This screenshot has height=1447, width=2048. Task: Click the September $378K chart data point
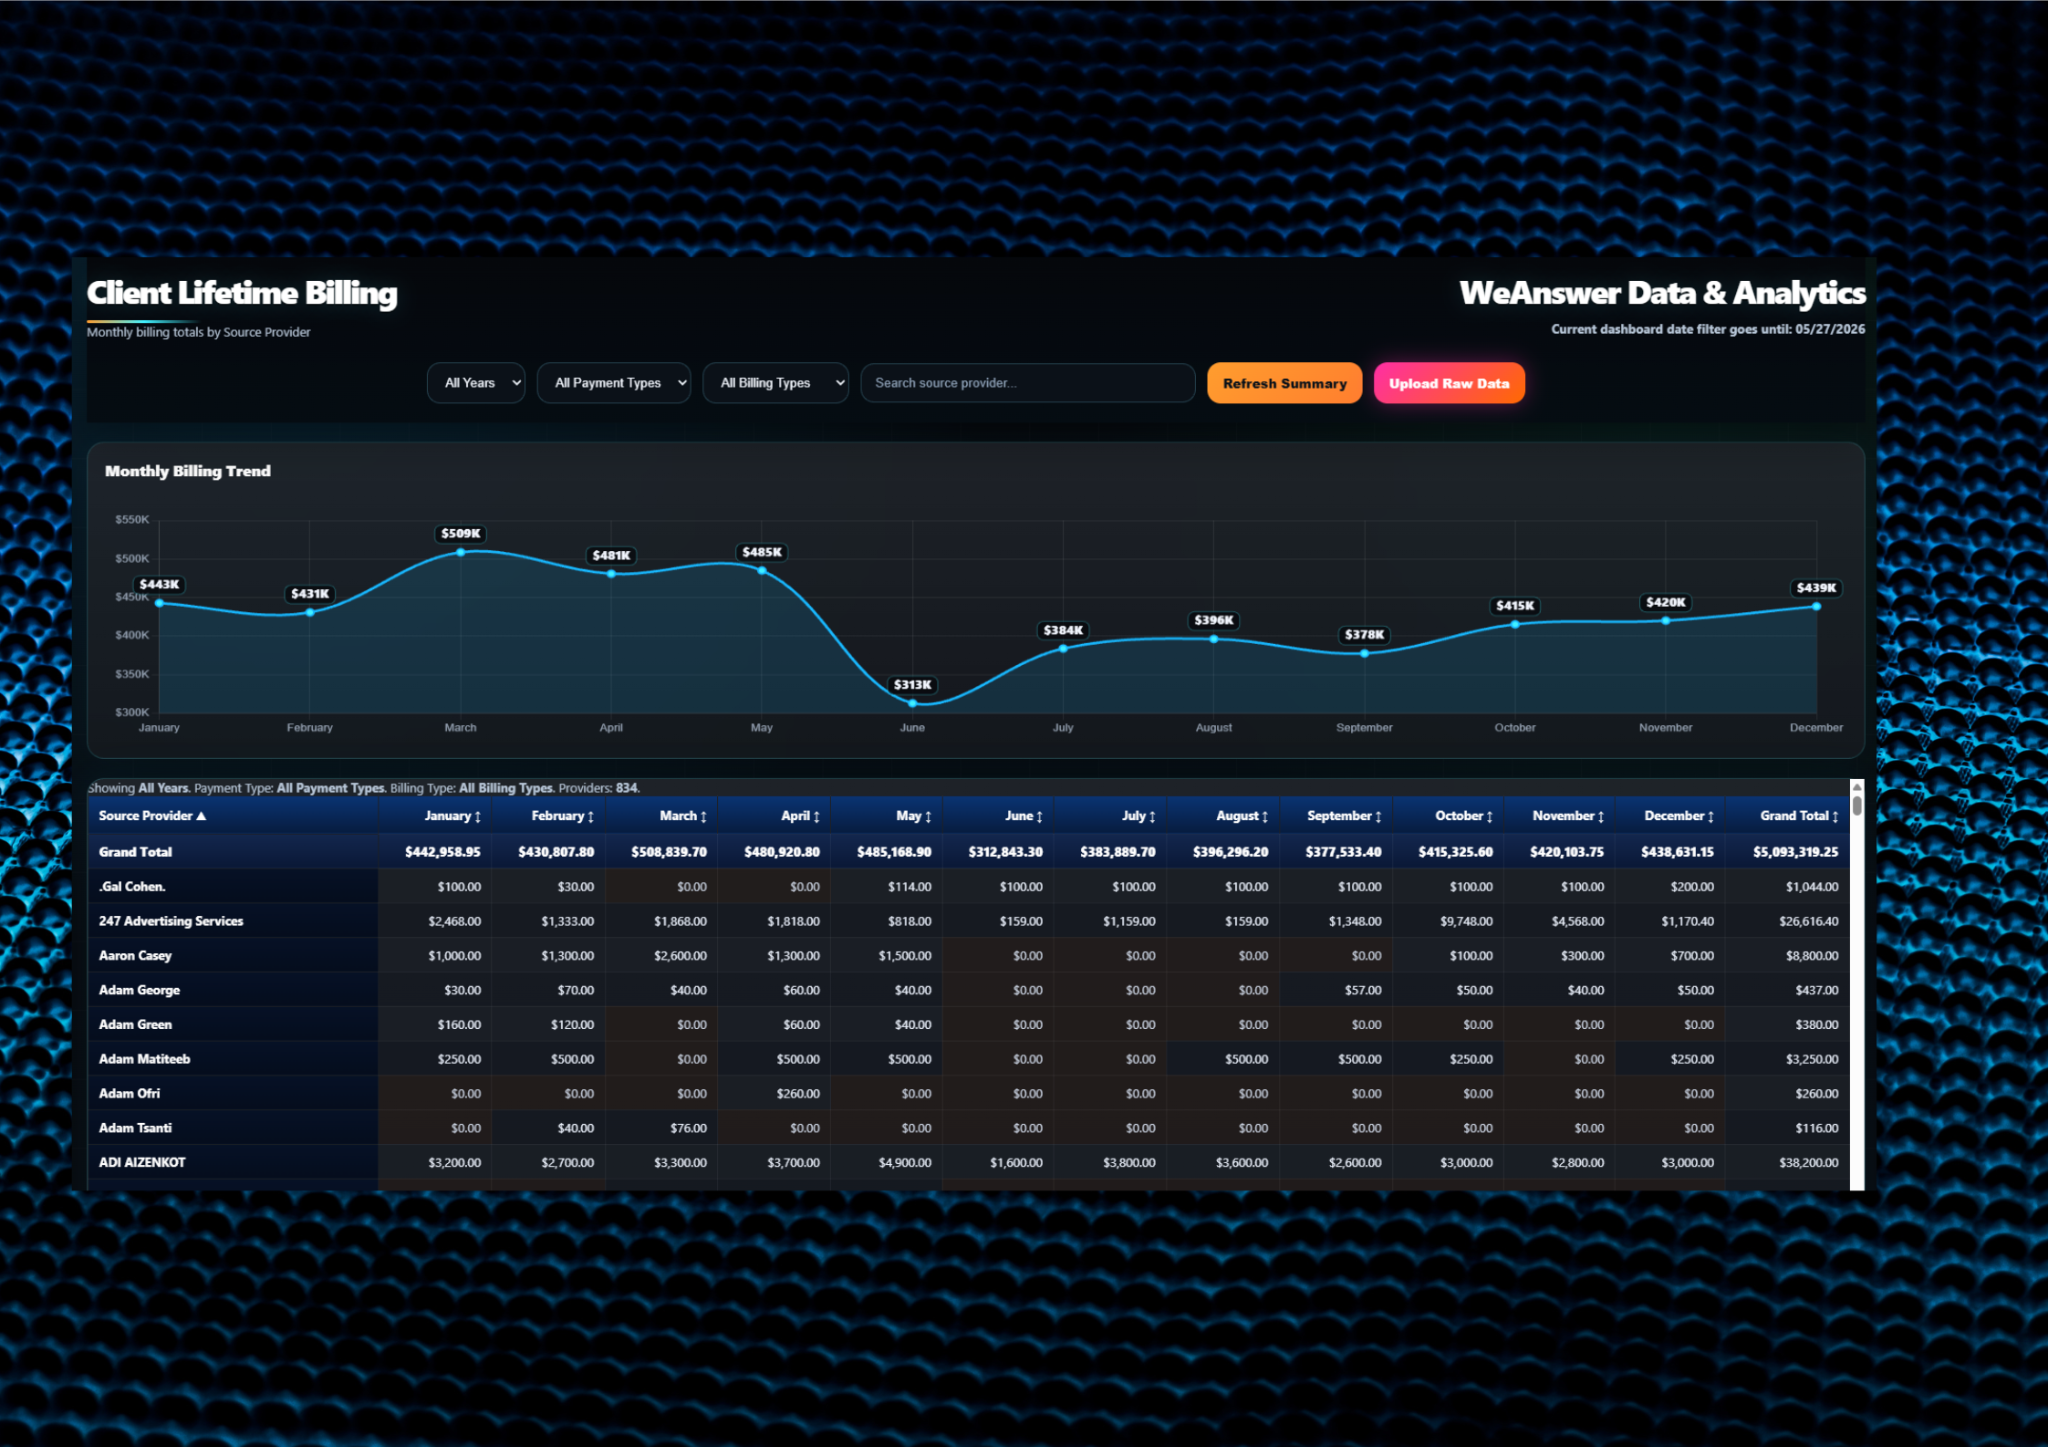[x=1364, y=654]
